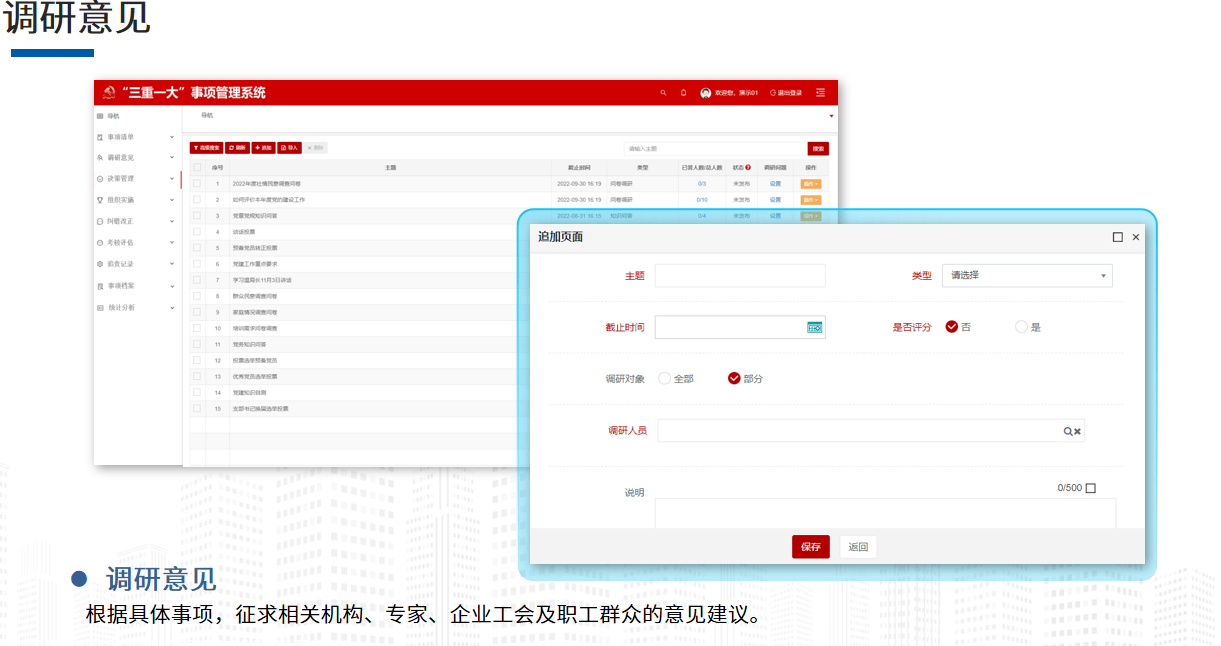Click the 纠错改正 sidebar icon
This screenshot has height=646, width=1221.
coord(100,221)
